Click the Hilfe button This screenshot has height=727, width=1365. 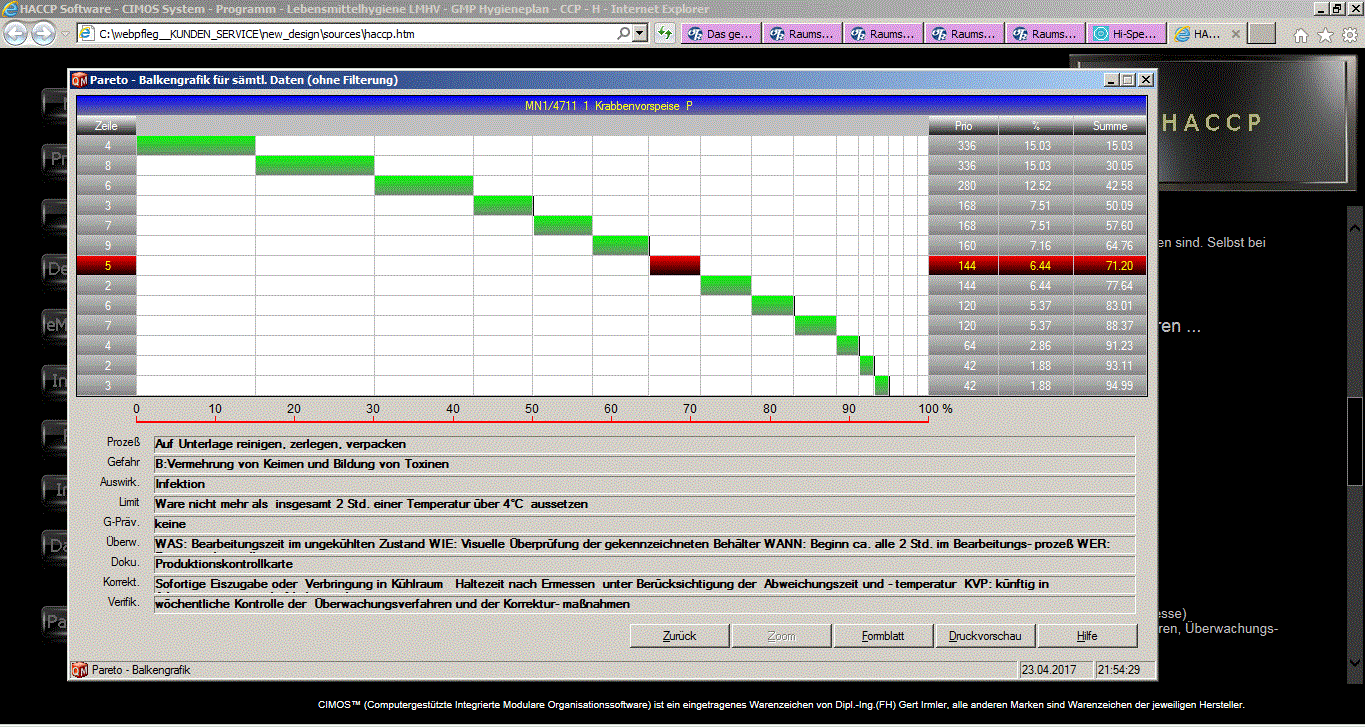pos(1087,636)
